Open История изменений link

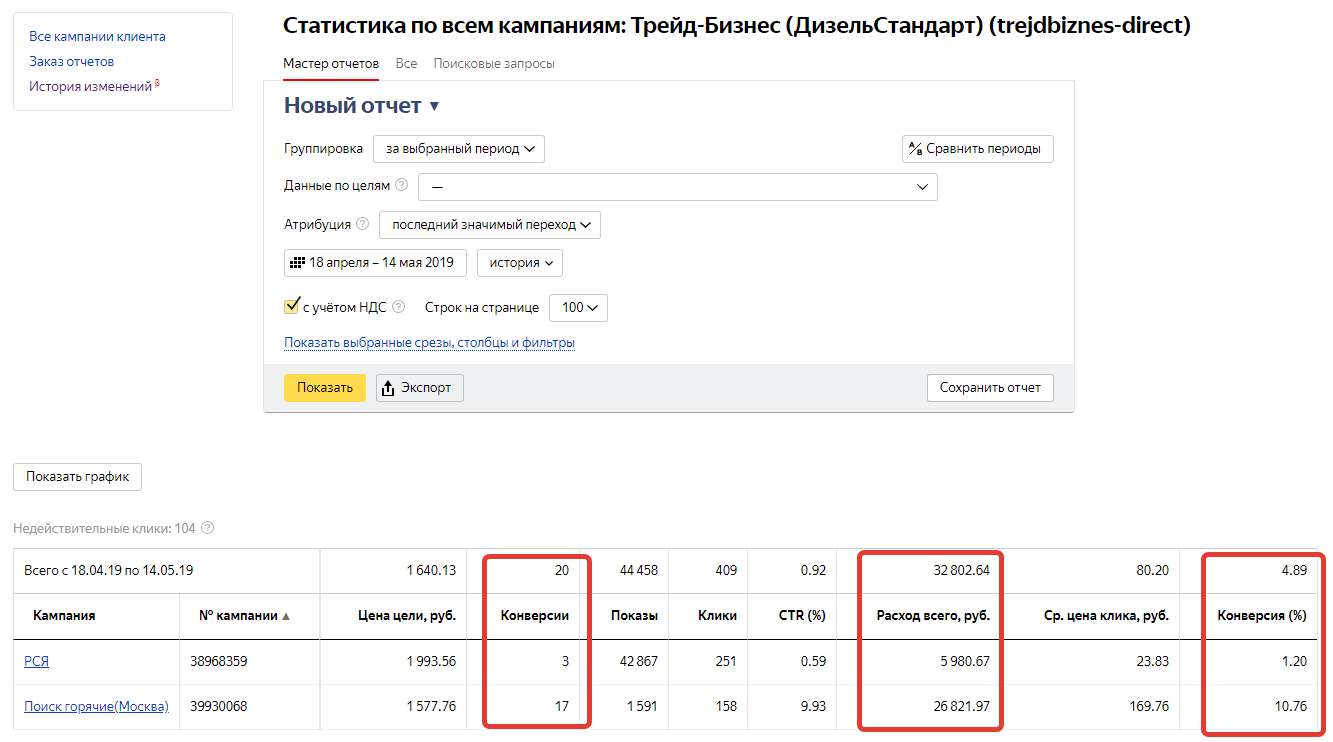pos(90,86)
